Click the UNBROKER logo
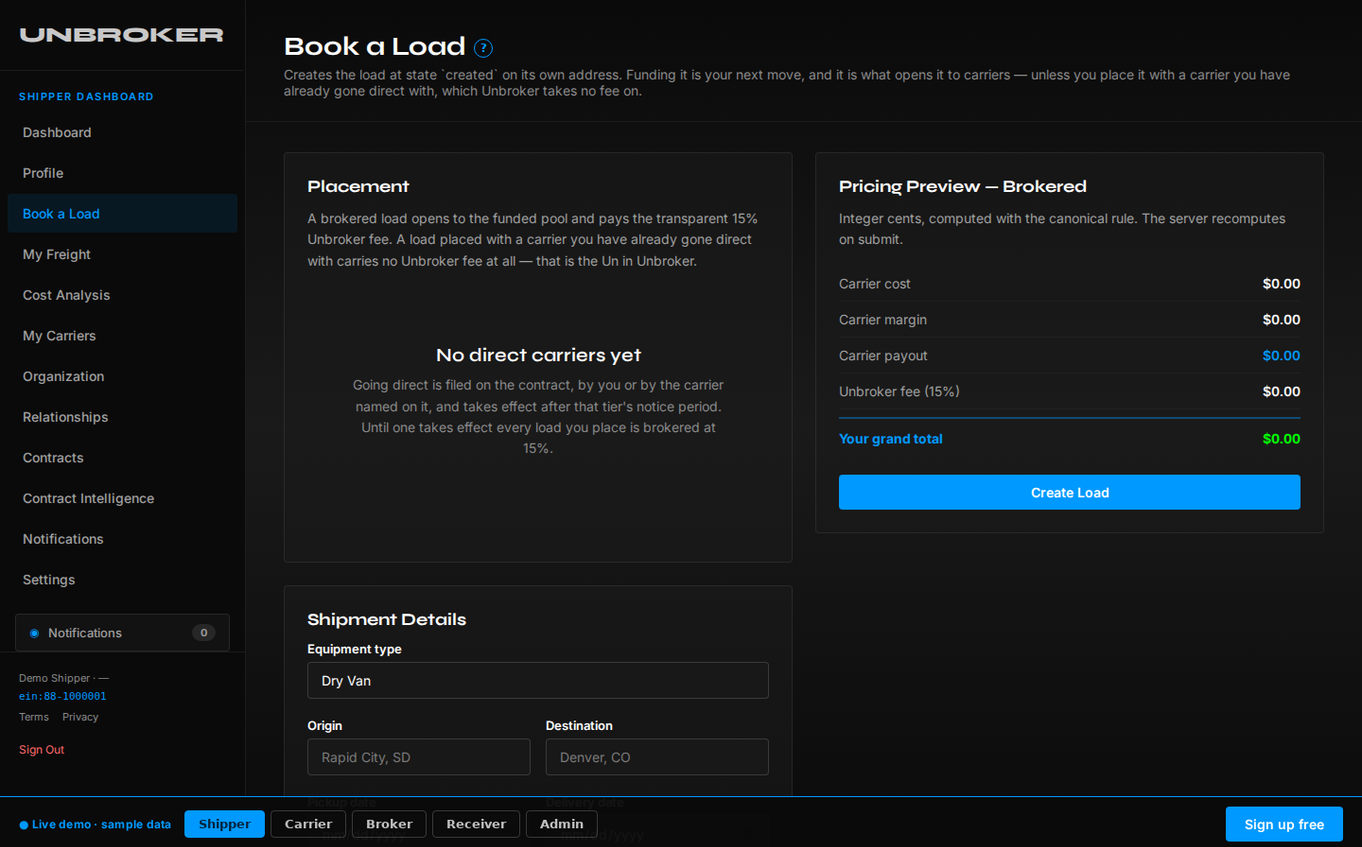1362x847 pixels. pyautogui.click(x=121, y=35)
